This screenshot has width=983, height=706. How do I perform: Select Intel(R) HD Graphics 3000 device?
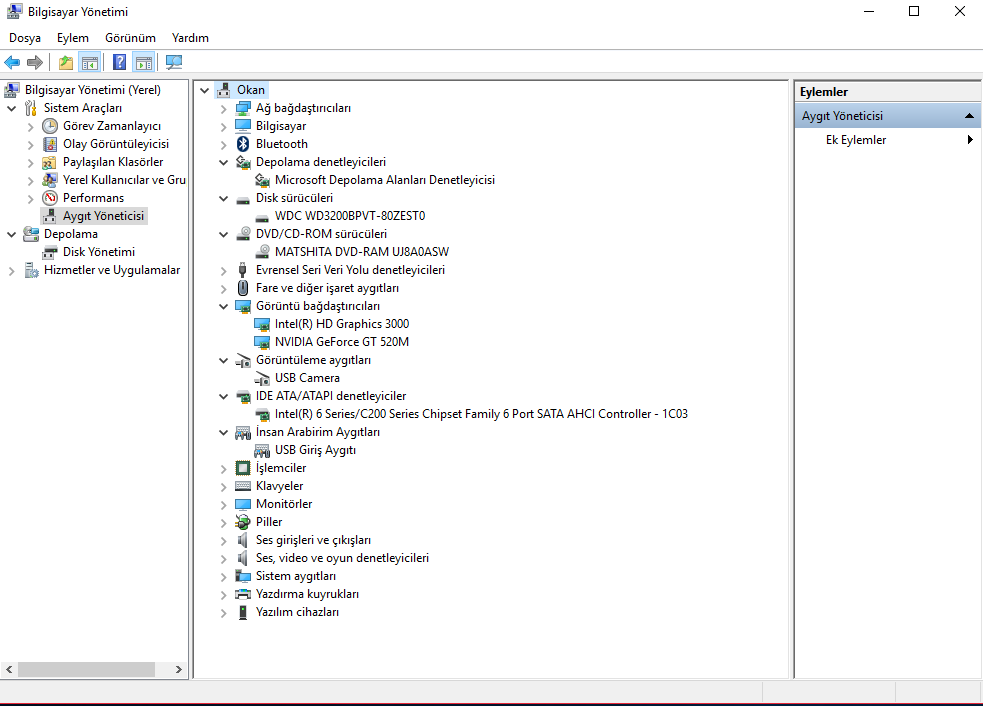pyautogui.click(x=342, y=324)
